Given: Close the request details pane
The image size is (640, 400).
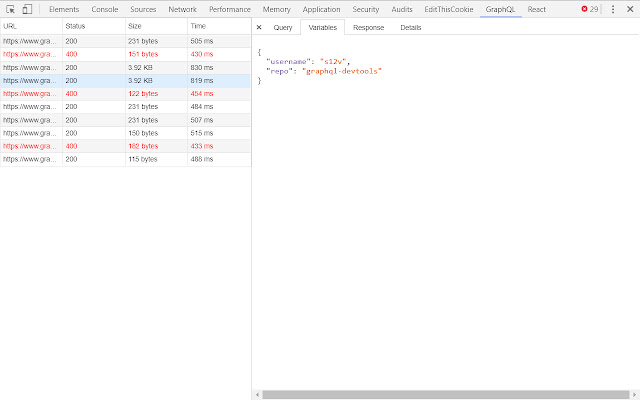Looking at the screenshot, I should (259, 27).
